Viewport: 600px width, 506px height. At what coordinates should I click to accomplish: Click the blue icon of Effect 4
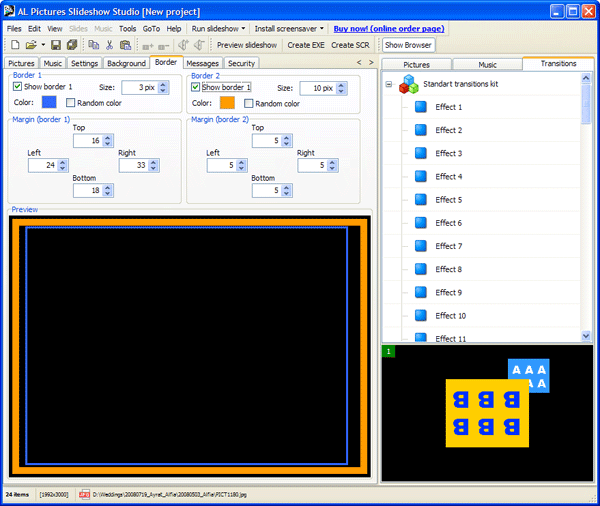tap(421, 176)
